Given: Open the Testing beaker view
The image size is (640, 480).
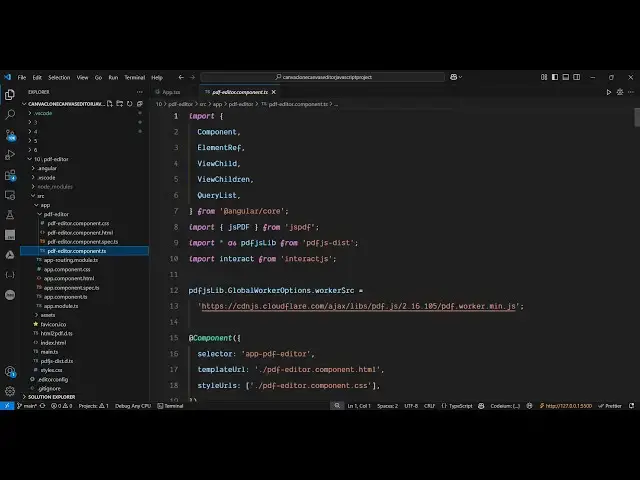Looking at the screenshot, I should pyautogui.click(x=10, y=215).
